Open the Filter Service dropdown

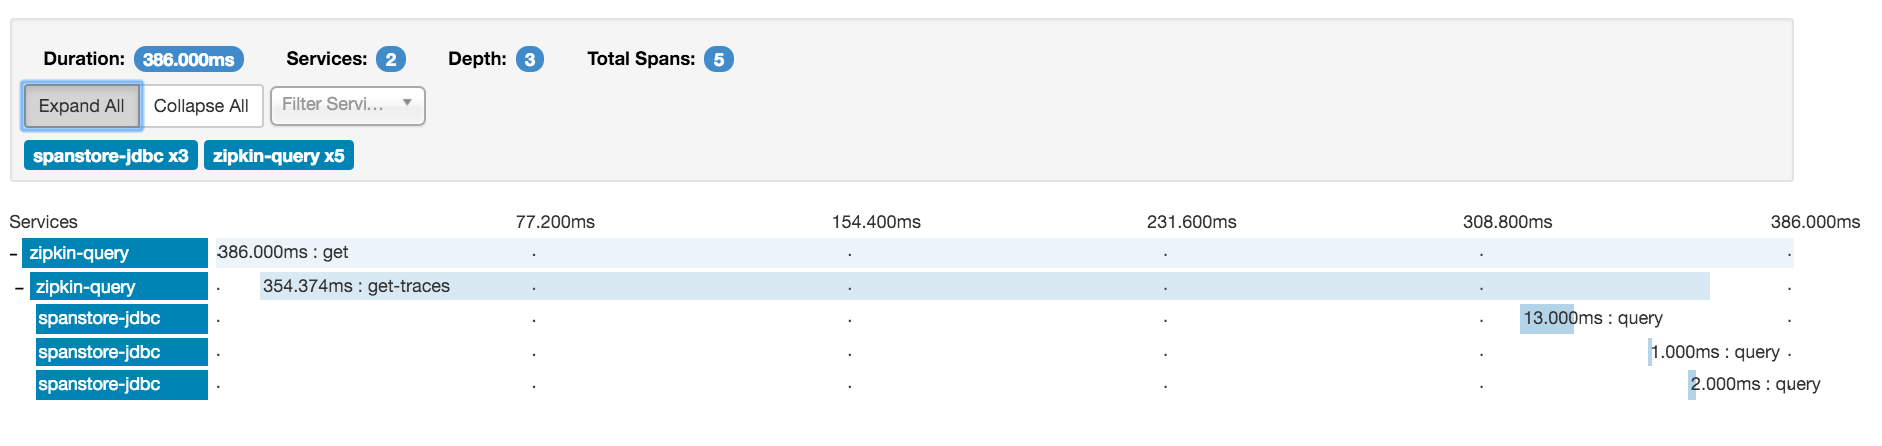click(347, 105)
